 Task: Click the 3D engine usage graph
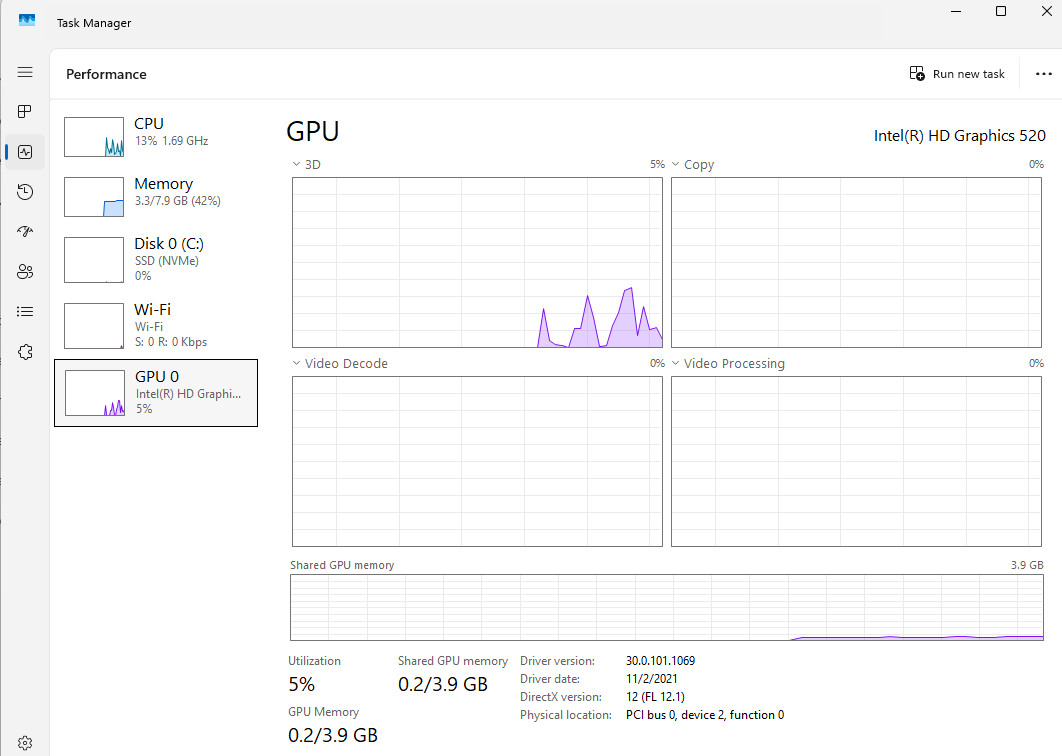(477, 263)
